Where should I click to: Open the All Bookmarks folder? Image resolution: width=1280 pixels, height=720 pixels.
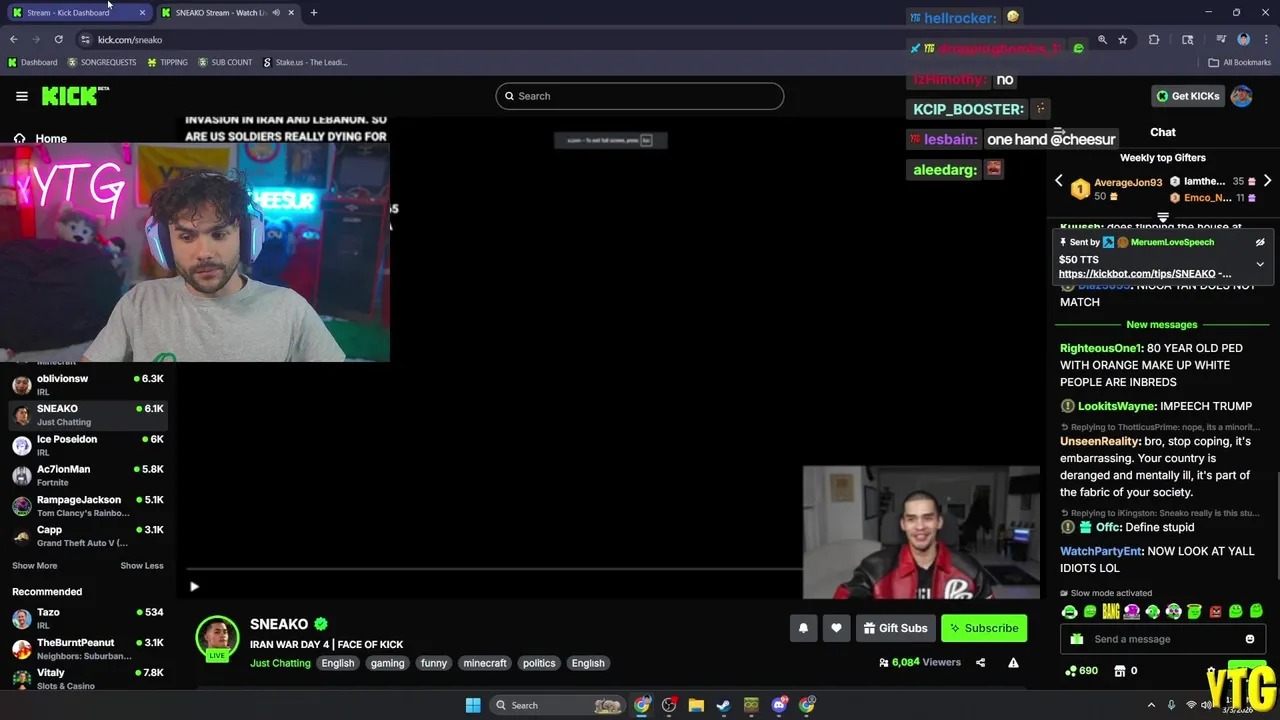[1240, 62]
